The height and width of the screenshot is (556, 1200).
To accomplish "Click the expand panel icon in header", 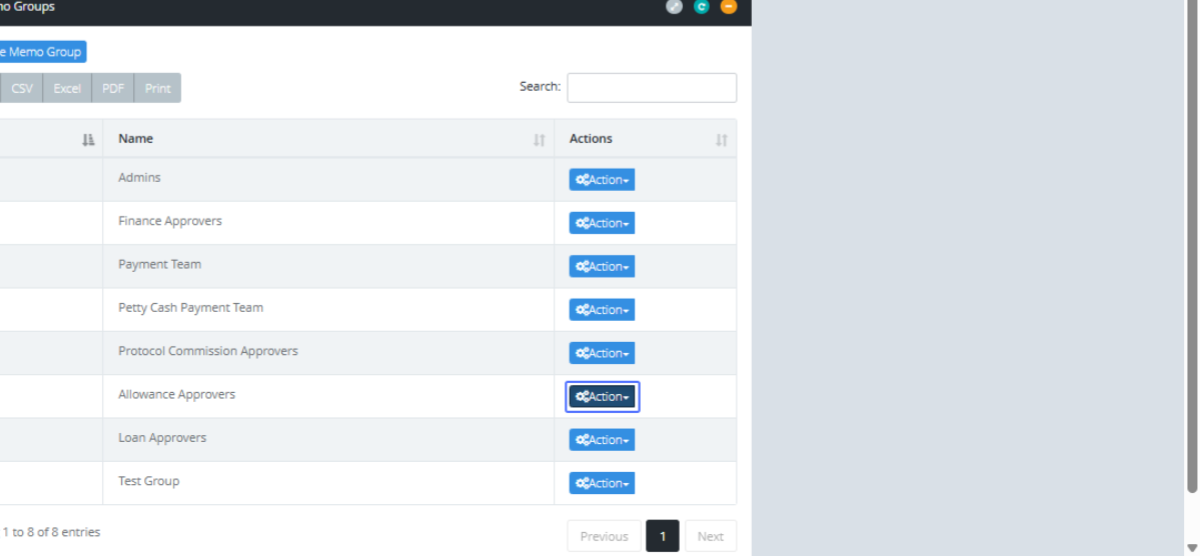I will [675, 7].
